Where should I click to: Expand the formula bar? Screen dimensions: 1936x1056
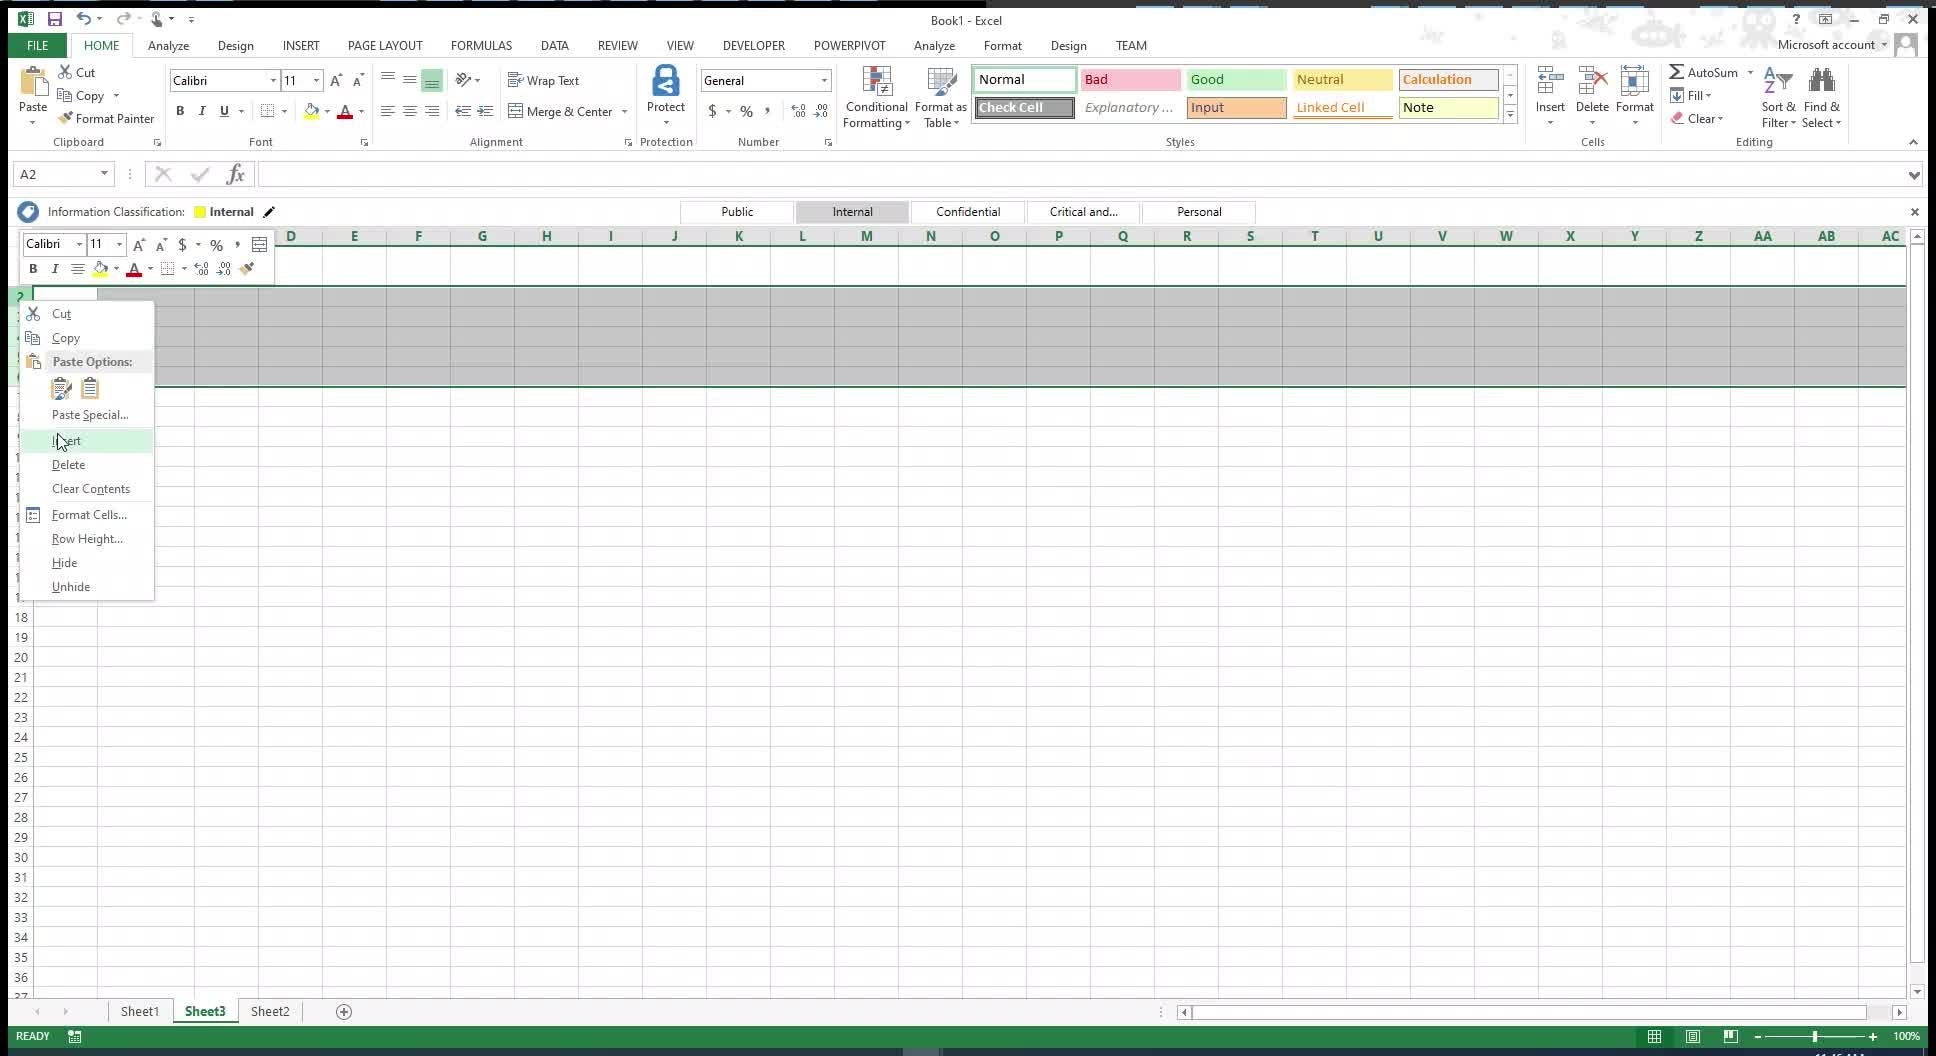tap(1913, 175)
